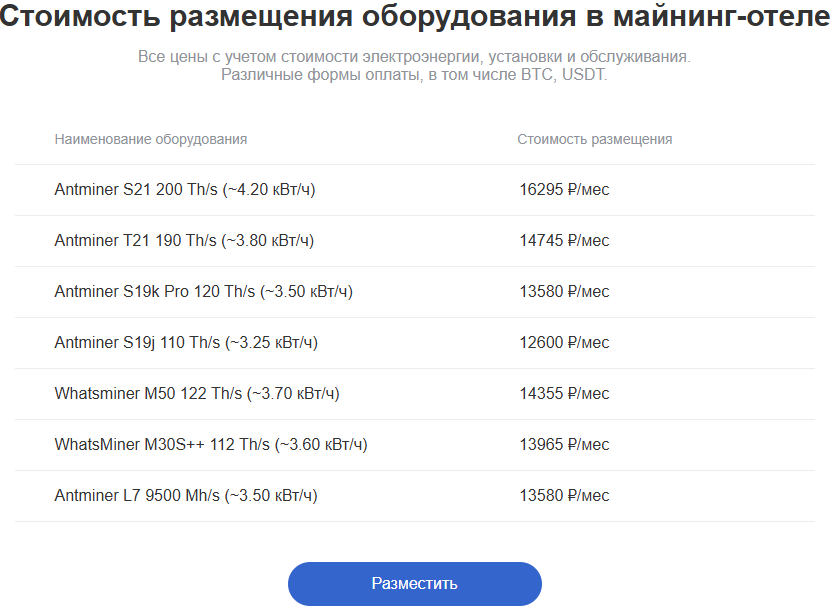Screen dimensions: 840x612
Task: Select the Antminer S19j 110 Th/s row
Action: coord(415,342)
